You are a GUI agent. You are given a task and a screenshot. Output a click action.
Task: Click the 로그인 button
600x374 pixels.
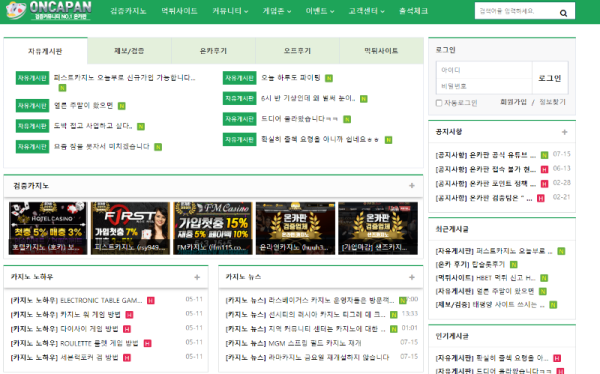tap(550, 78)
